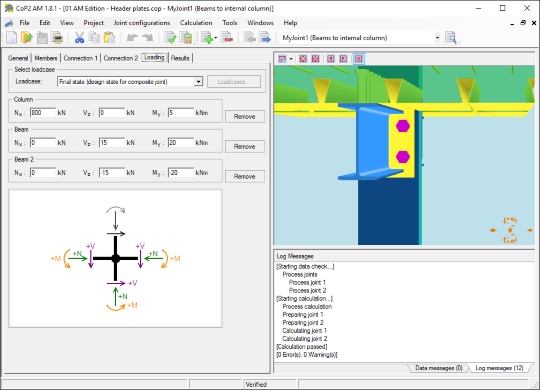Click the verify data green checkmark icon
This screenshot has height=390, width=540.
coord(170,38)
